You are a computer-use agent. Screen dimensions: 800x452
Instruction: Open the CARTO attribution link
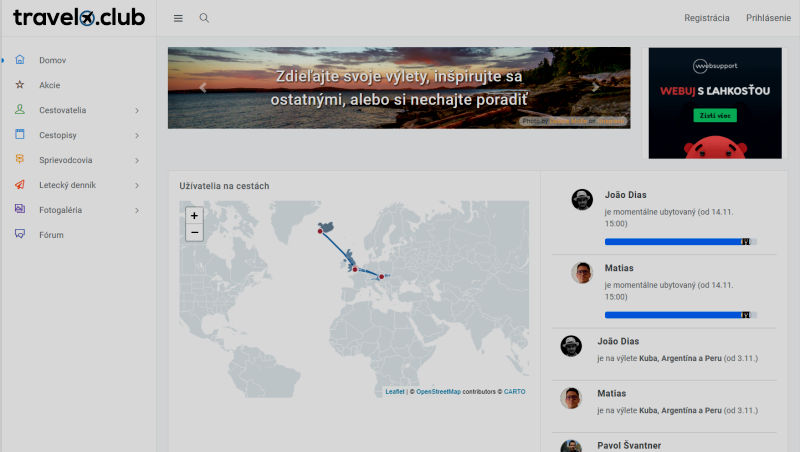point(514,392)
